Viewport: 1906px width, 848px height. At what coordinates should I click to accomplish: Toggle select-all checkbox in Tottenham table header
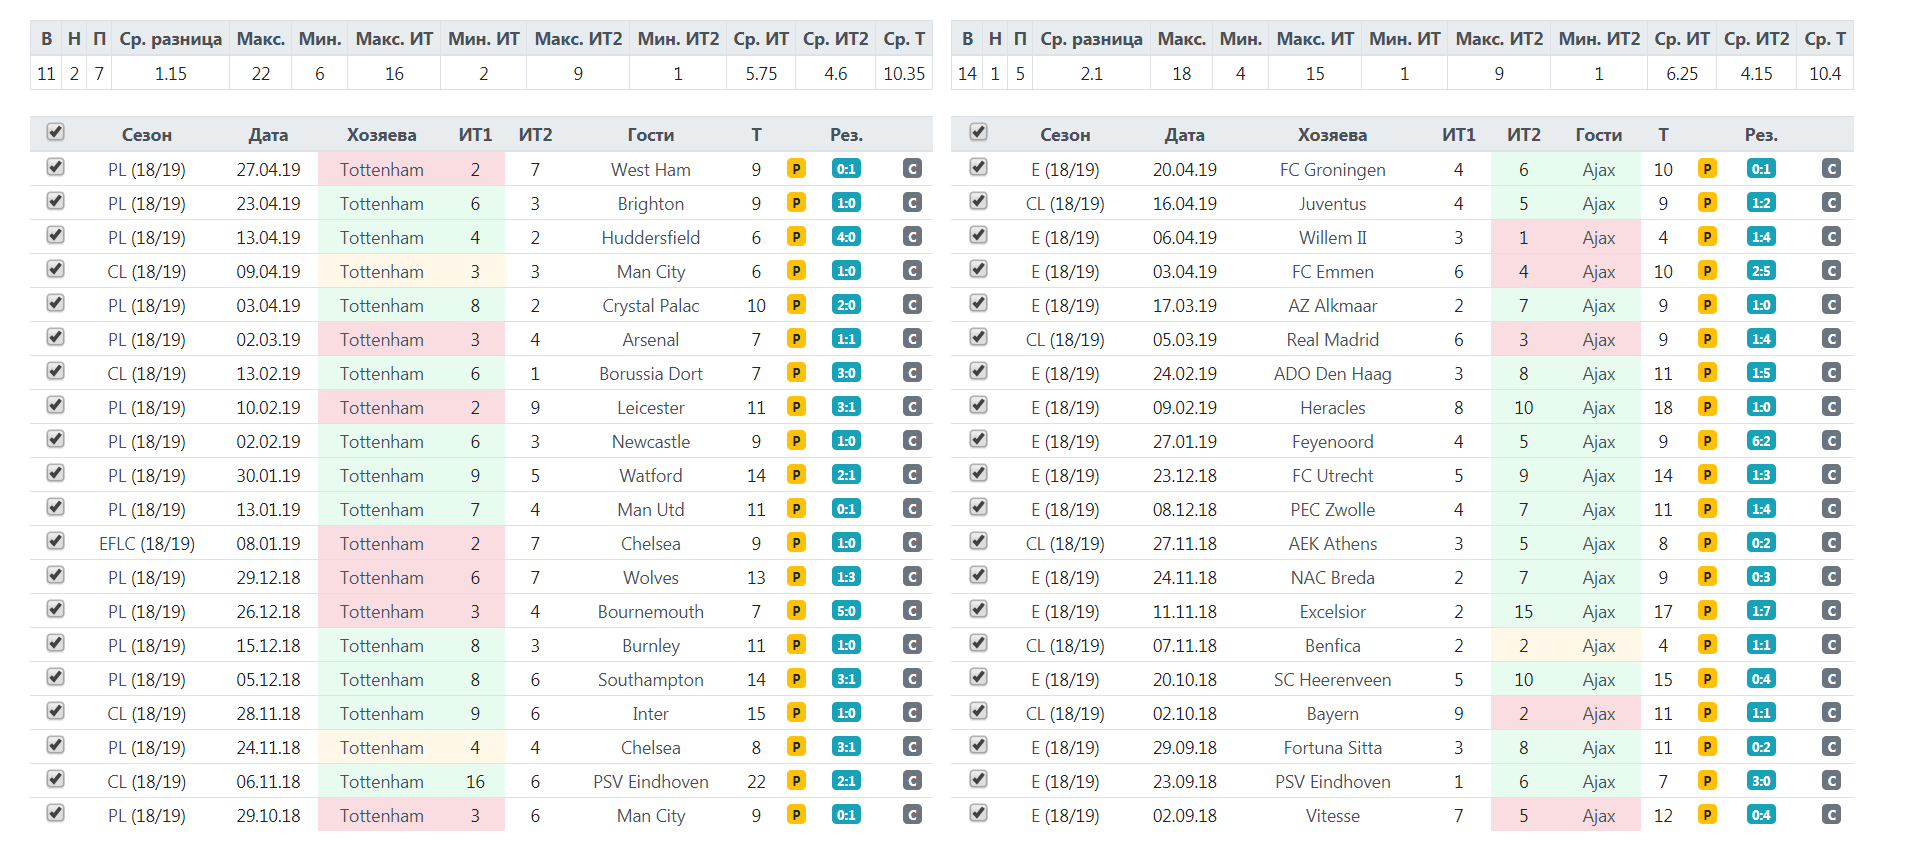pyautogui.click(x=56, y=132)
